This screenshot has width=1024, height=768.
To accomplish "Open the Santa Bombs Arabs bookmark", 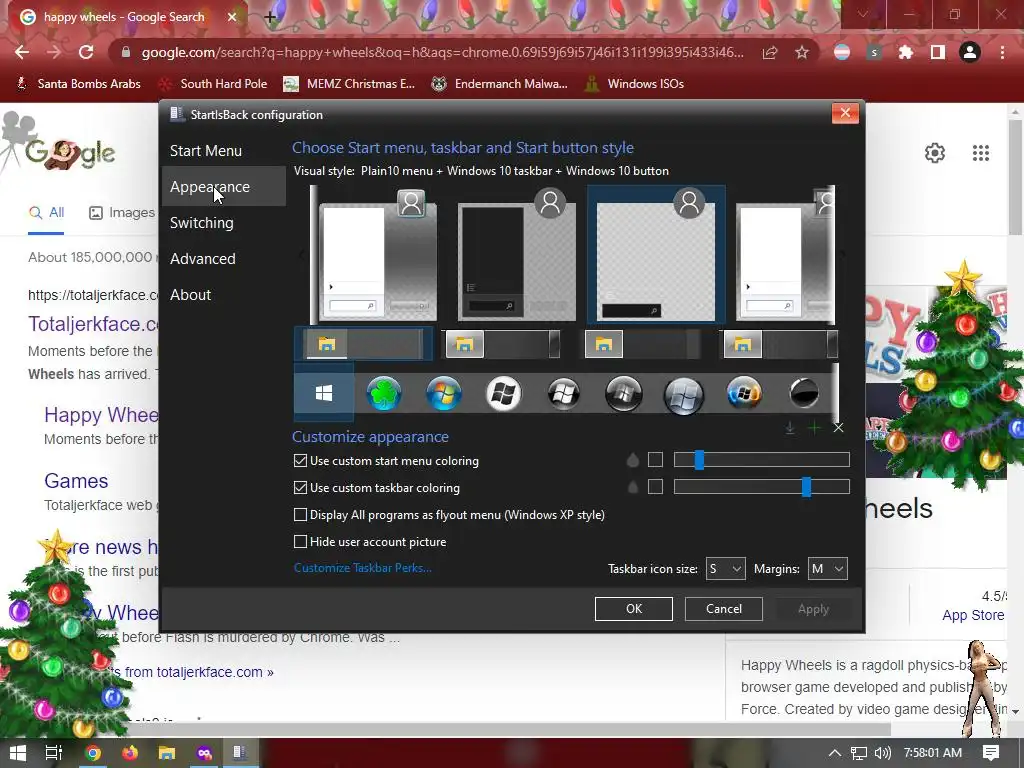I will pos(78,84).
